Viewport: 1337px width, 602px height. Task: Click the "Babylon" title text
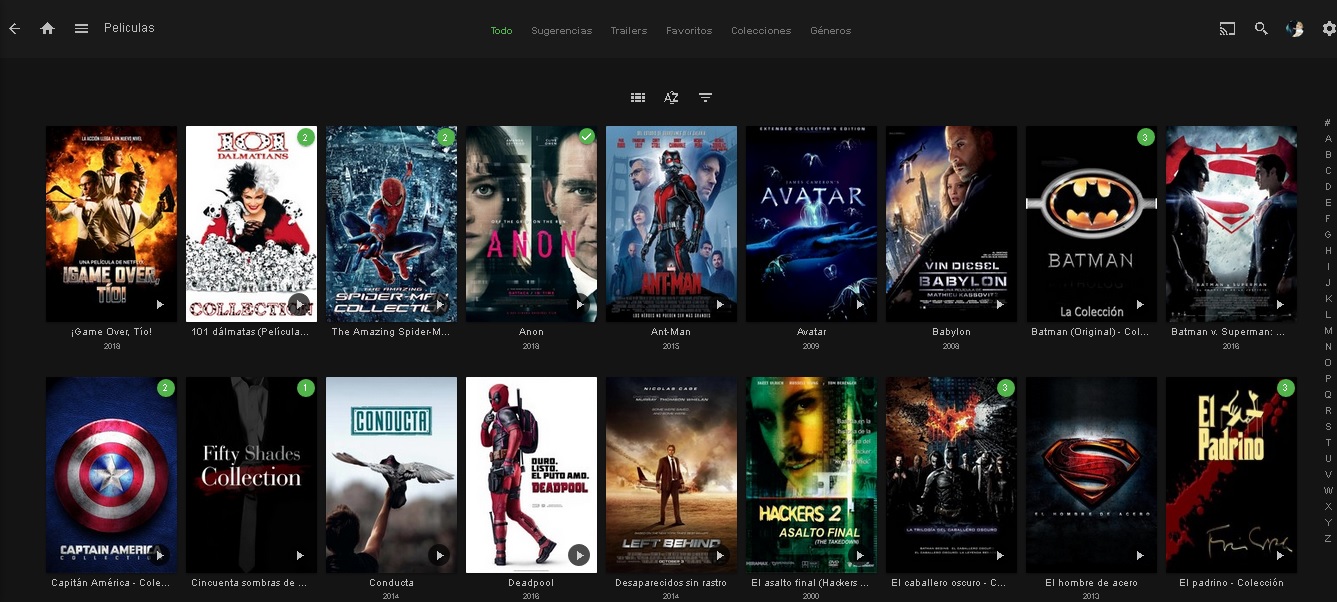tap(951, 332)
